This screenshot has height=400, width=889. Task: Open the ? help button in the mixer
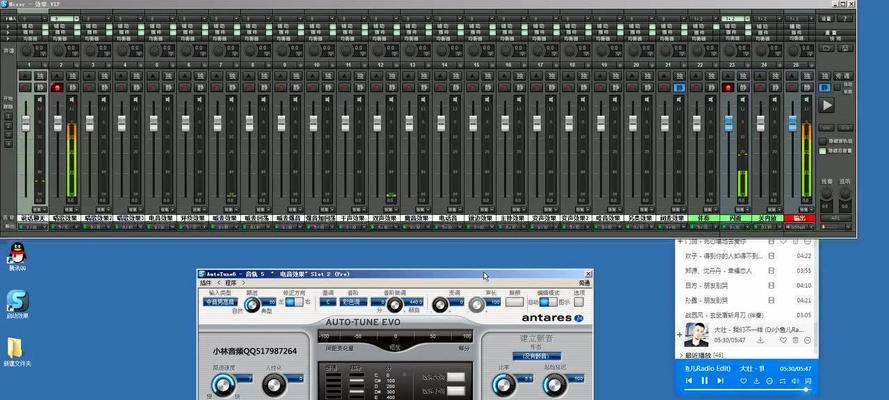pos(845,19)
